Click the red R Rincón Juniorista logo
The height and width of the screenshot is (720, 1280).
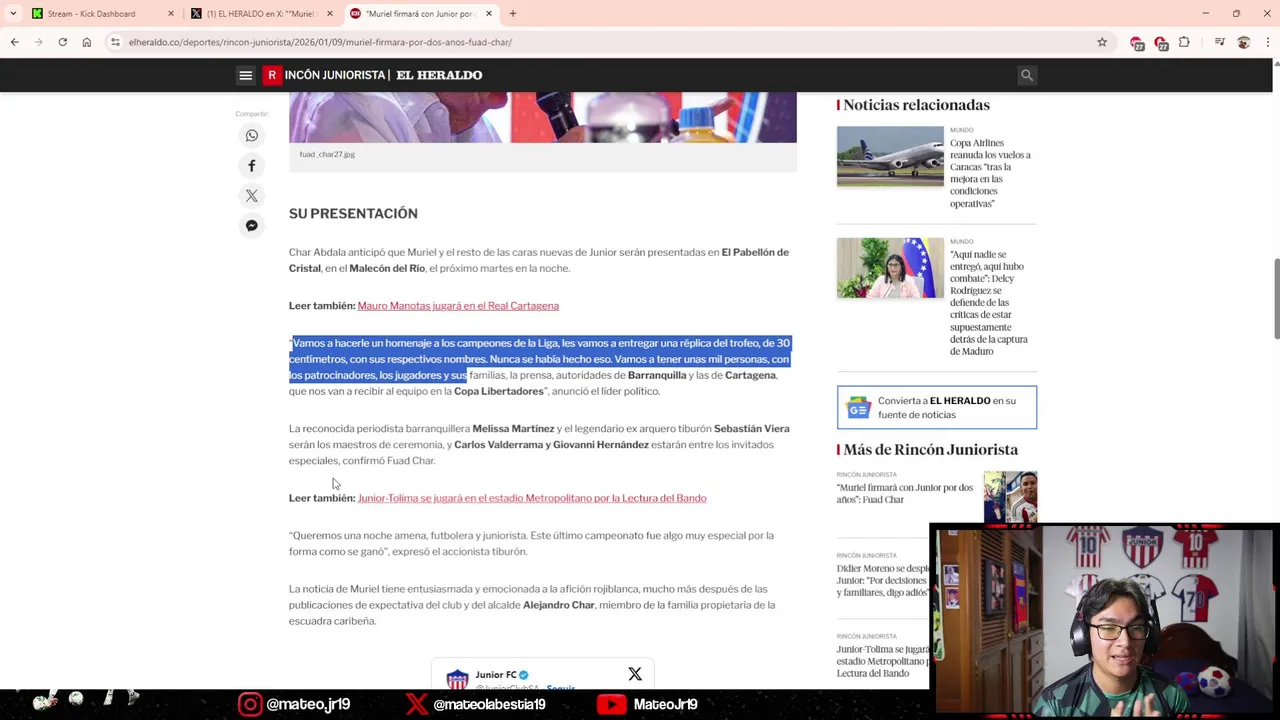pyautogui.click(x=272, y=75)
